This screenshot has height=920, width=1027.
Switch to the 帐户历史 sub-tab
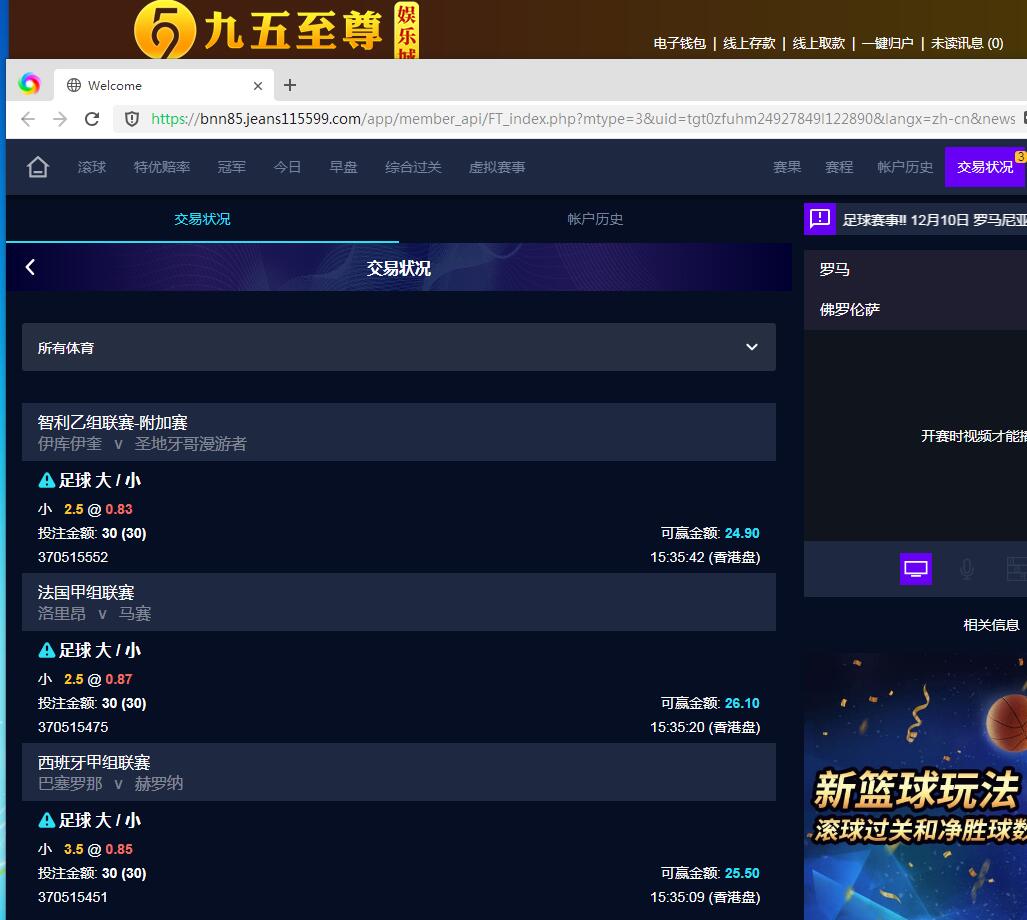coord(595,219)
